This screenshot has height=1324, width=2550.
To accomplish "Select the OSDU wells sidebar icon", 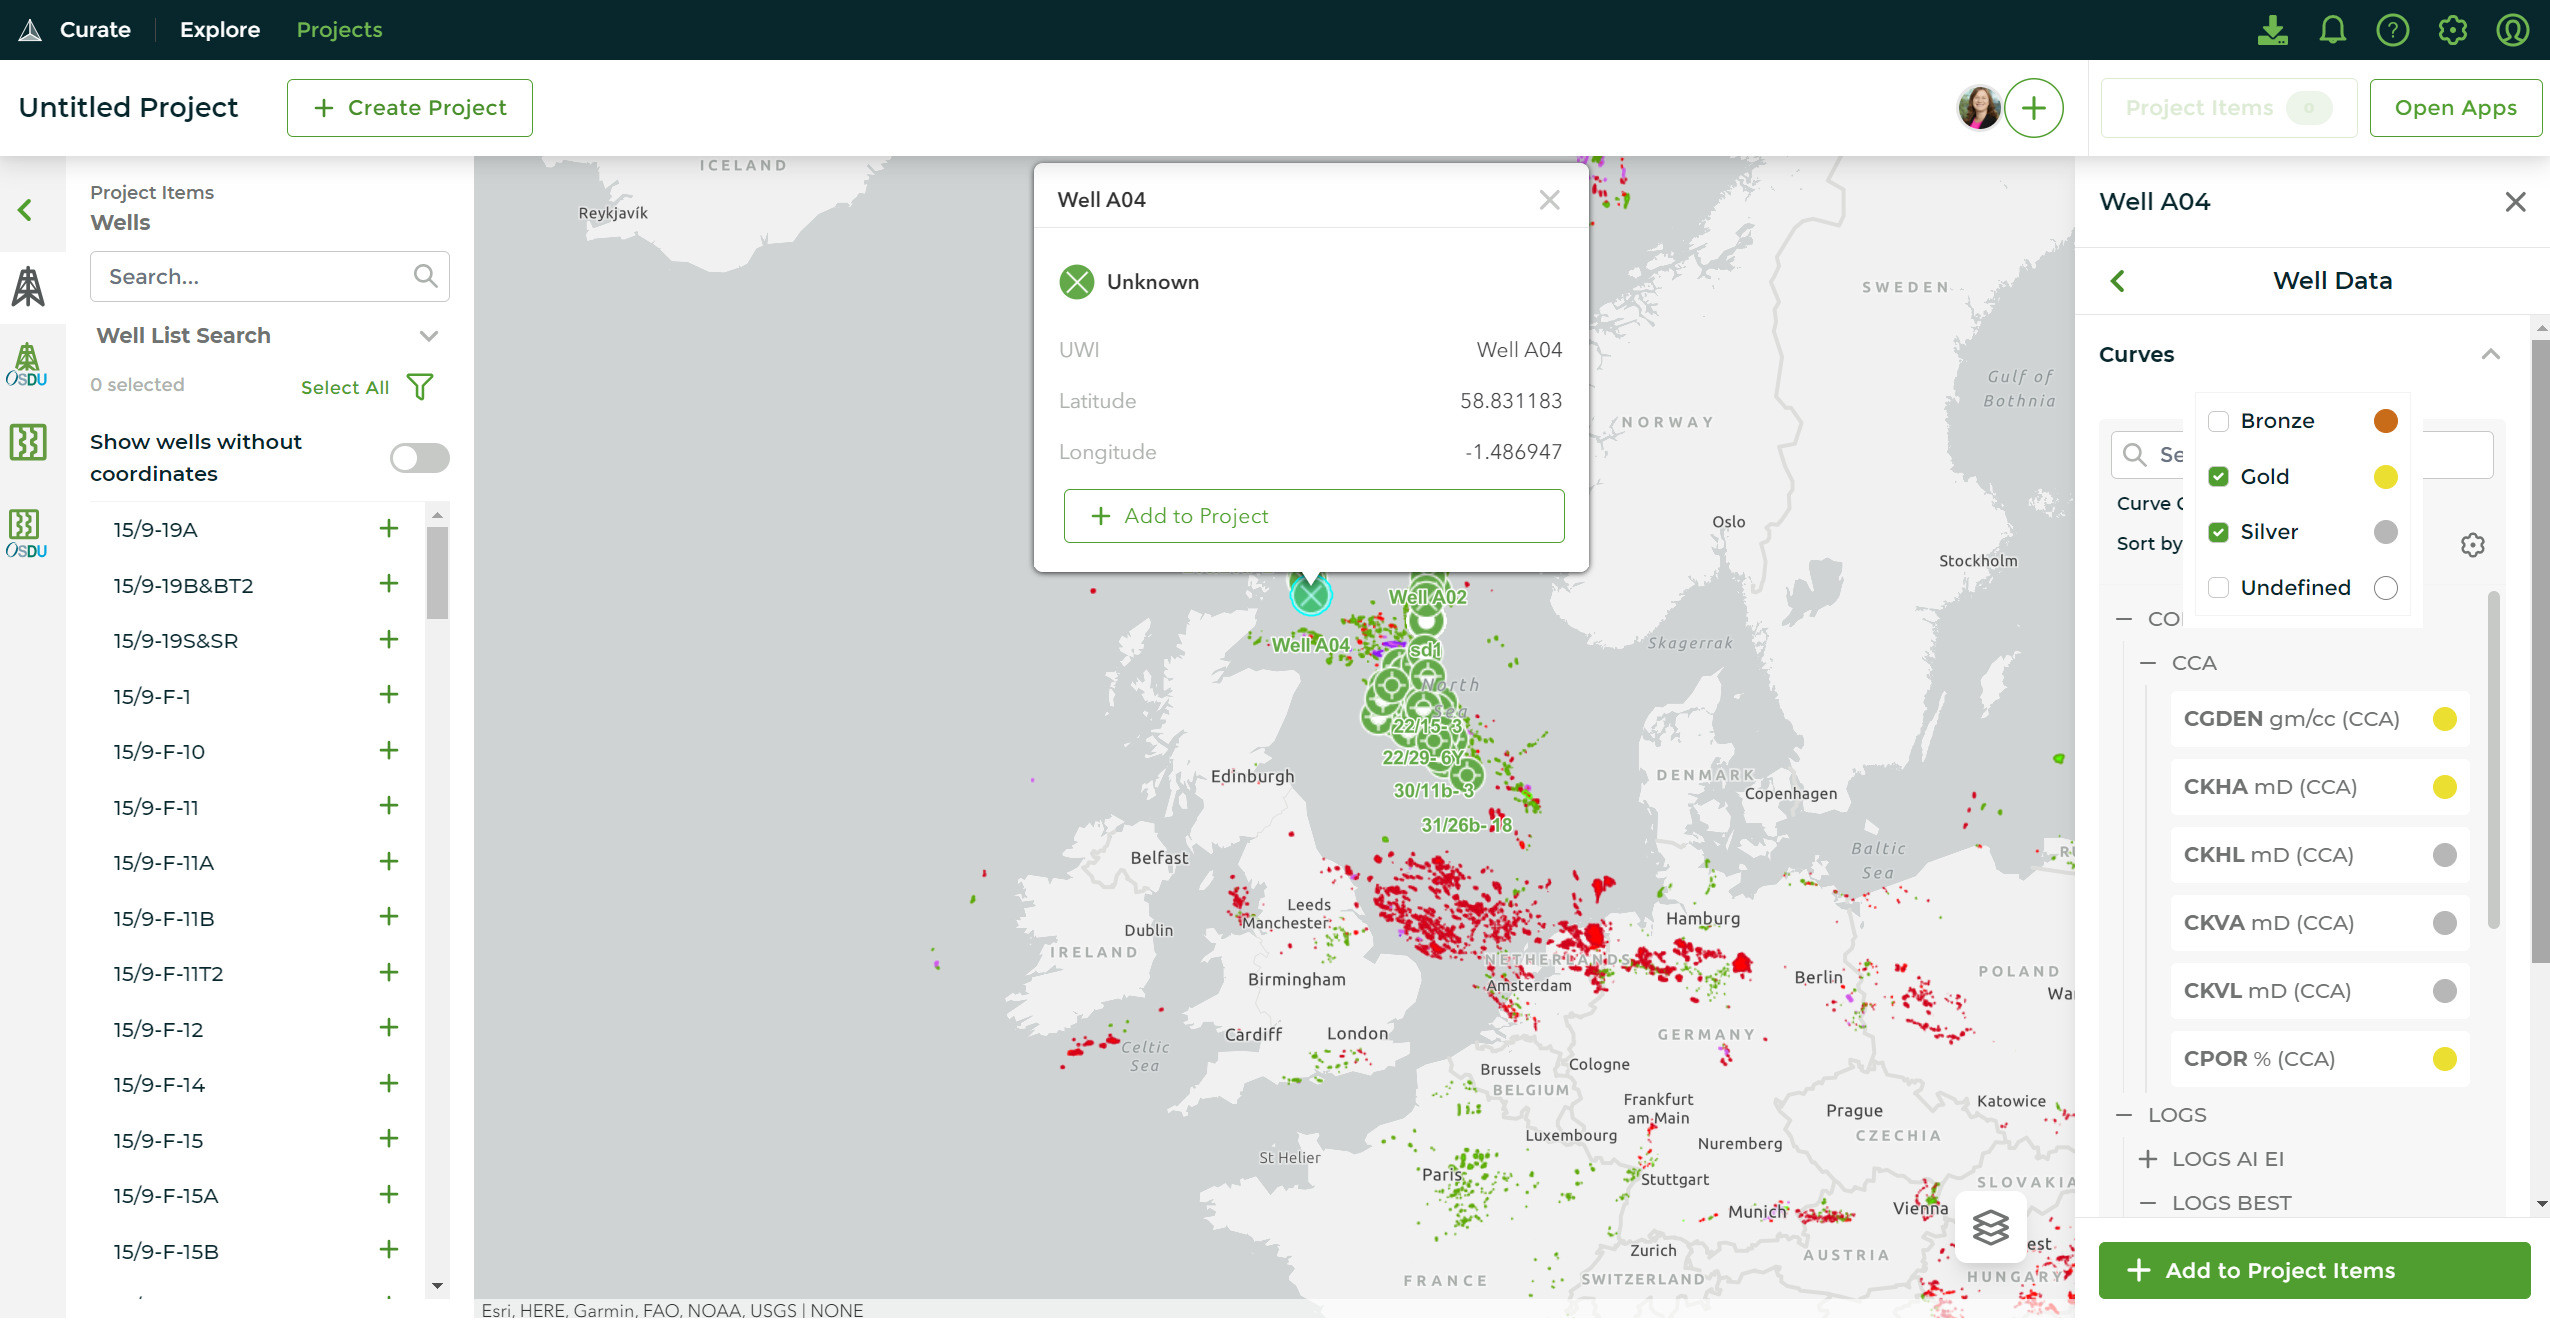I will point(27,364).
